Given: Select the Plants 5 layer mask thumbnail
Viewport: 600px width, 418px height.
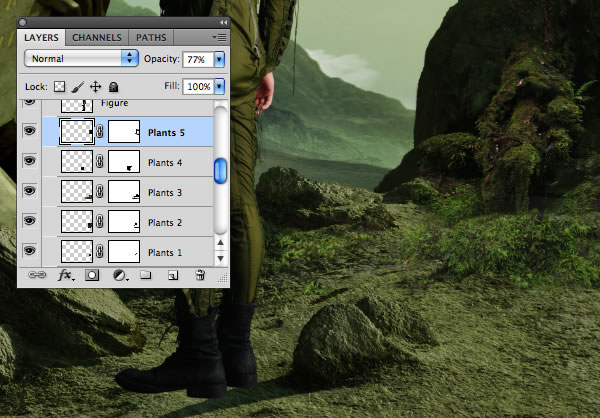Looking at the screenshot, I should tap(124, 132).
